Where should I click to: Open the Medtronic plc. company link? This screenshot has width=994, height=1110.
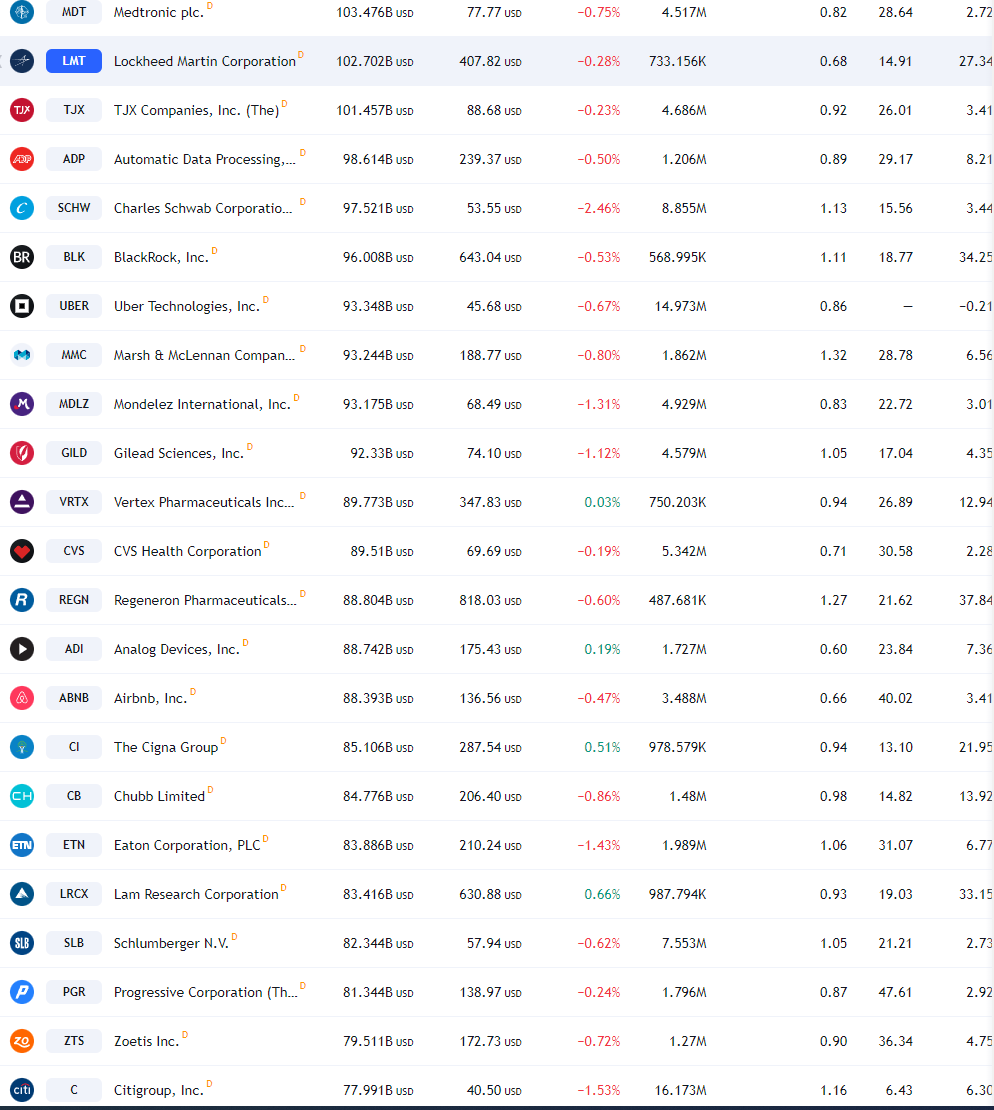[159, 12]
